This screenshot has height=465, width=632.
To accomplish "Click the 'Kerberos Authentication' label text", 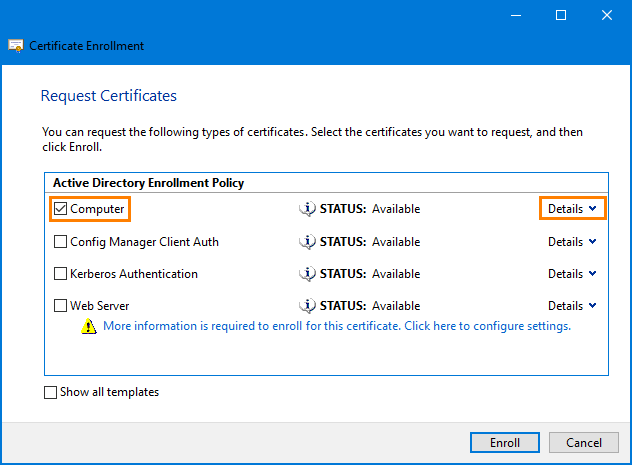I will 134,274.
